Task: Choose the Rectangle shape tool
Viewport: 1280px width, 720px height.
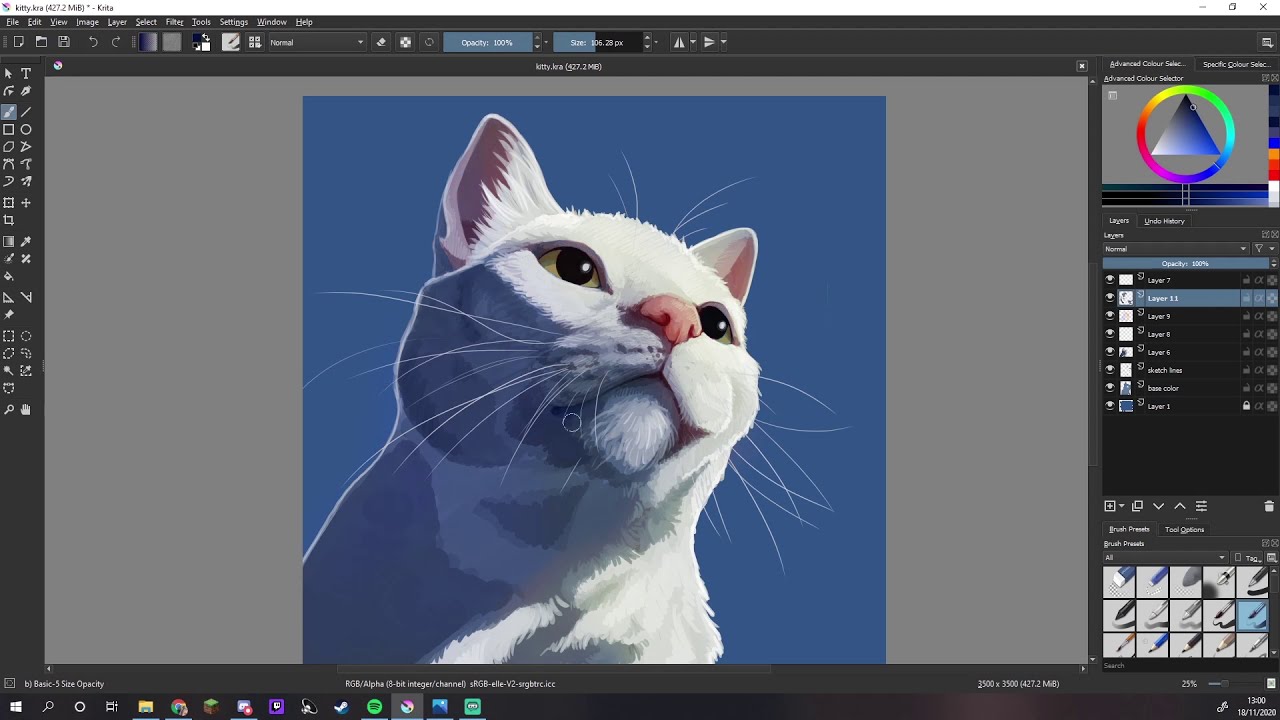Action: coord(9,129)
